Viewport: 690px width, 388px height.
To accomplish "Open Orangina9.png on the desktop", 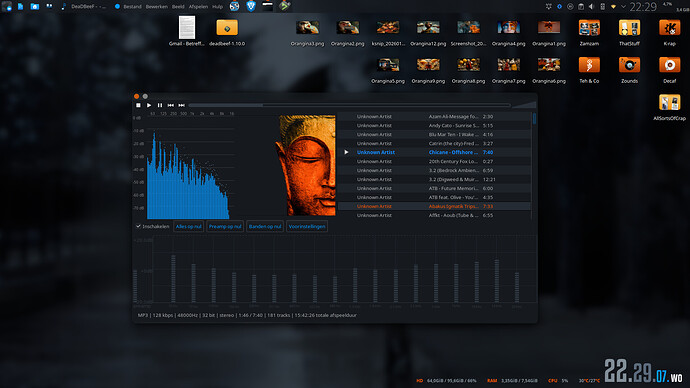I will pyautogui.click(x=428, y=70).
